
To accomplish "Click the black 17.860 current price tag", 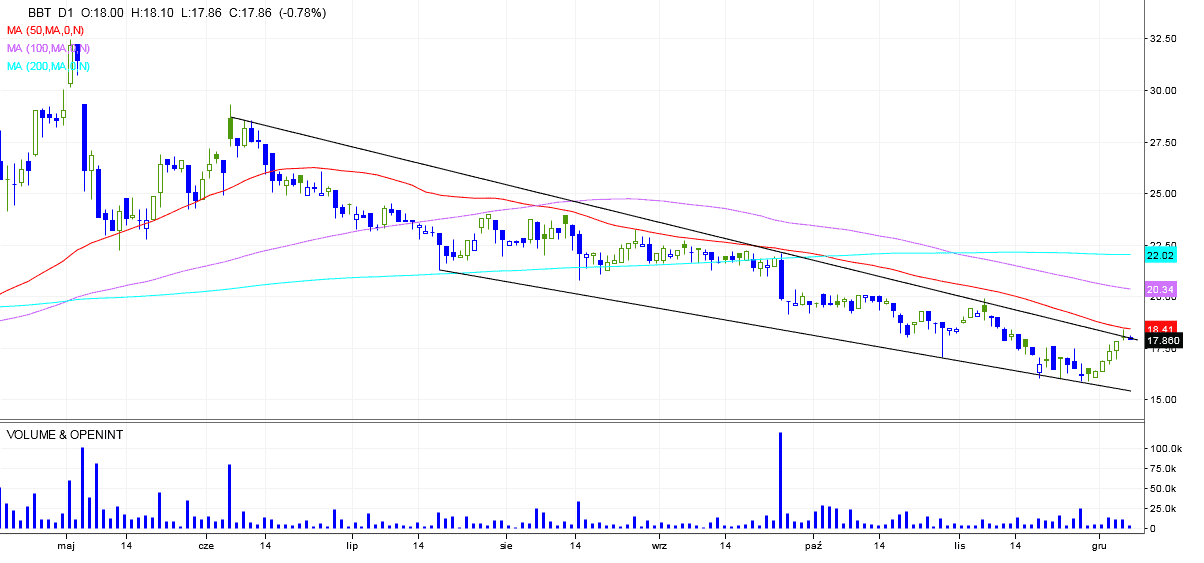I will tap(1164, 341).
